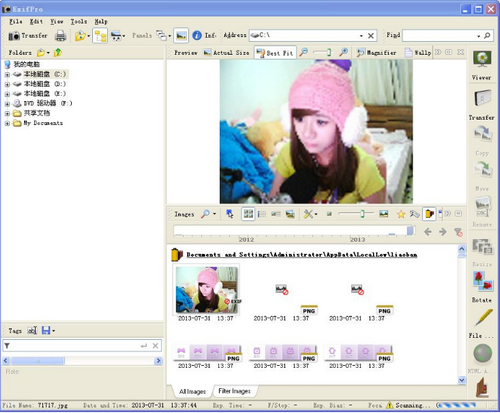Click the large thumbnail picture icon
Screen dimensions: 500x413
(x=384, y=214)
